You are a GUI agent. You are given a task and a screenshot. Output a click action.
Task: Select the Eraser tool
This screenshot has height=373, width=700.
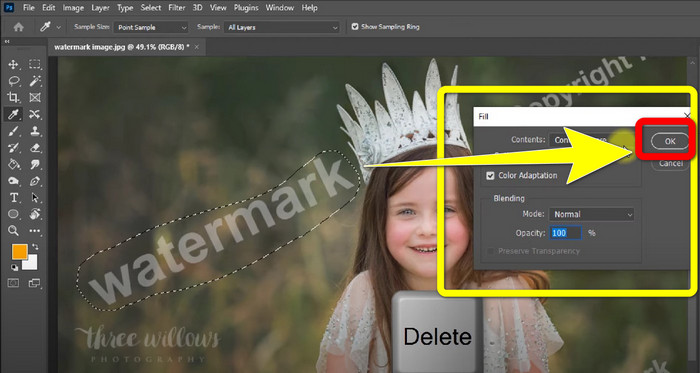click(34, 148)
